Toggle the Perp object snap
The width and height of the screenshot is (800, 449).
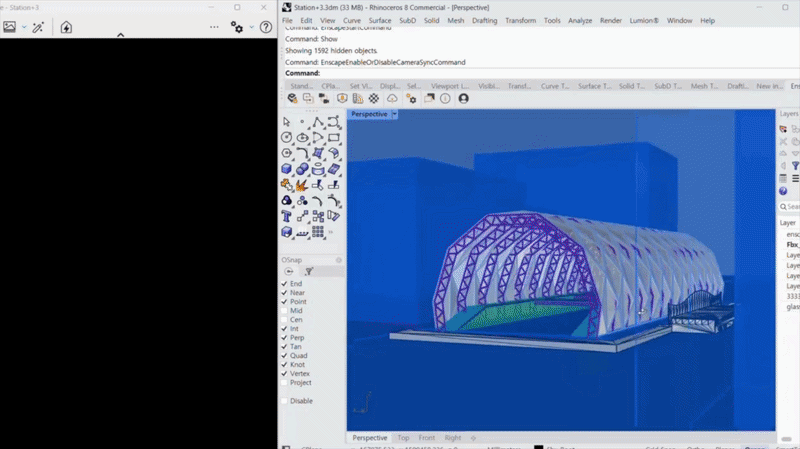click(284, 338)
